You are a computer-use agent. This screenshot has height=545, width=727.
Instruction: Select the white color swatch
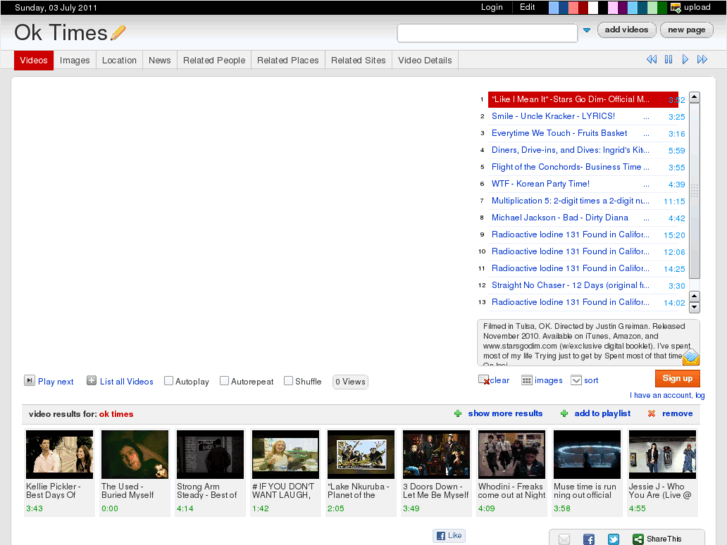click(593, 7)
